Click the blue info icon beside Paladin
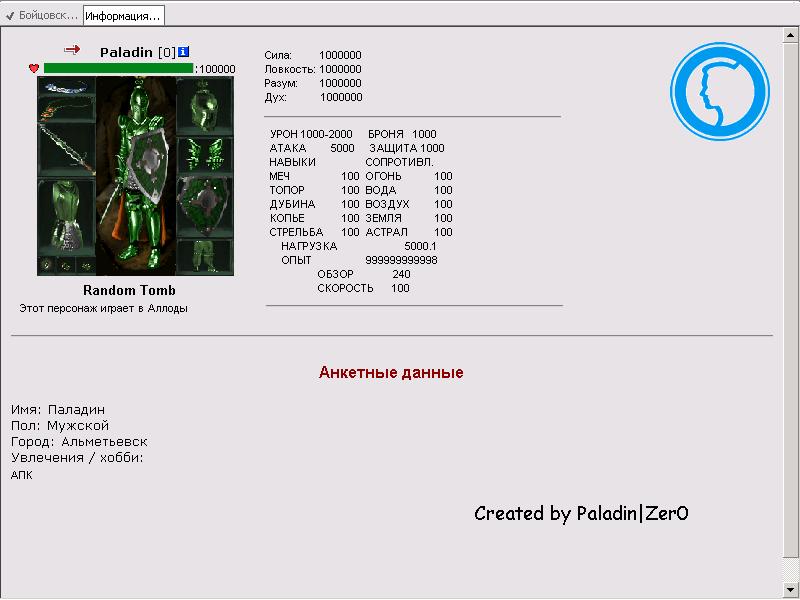This screenshot has height=600, width=800. point(184,52)
